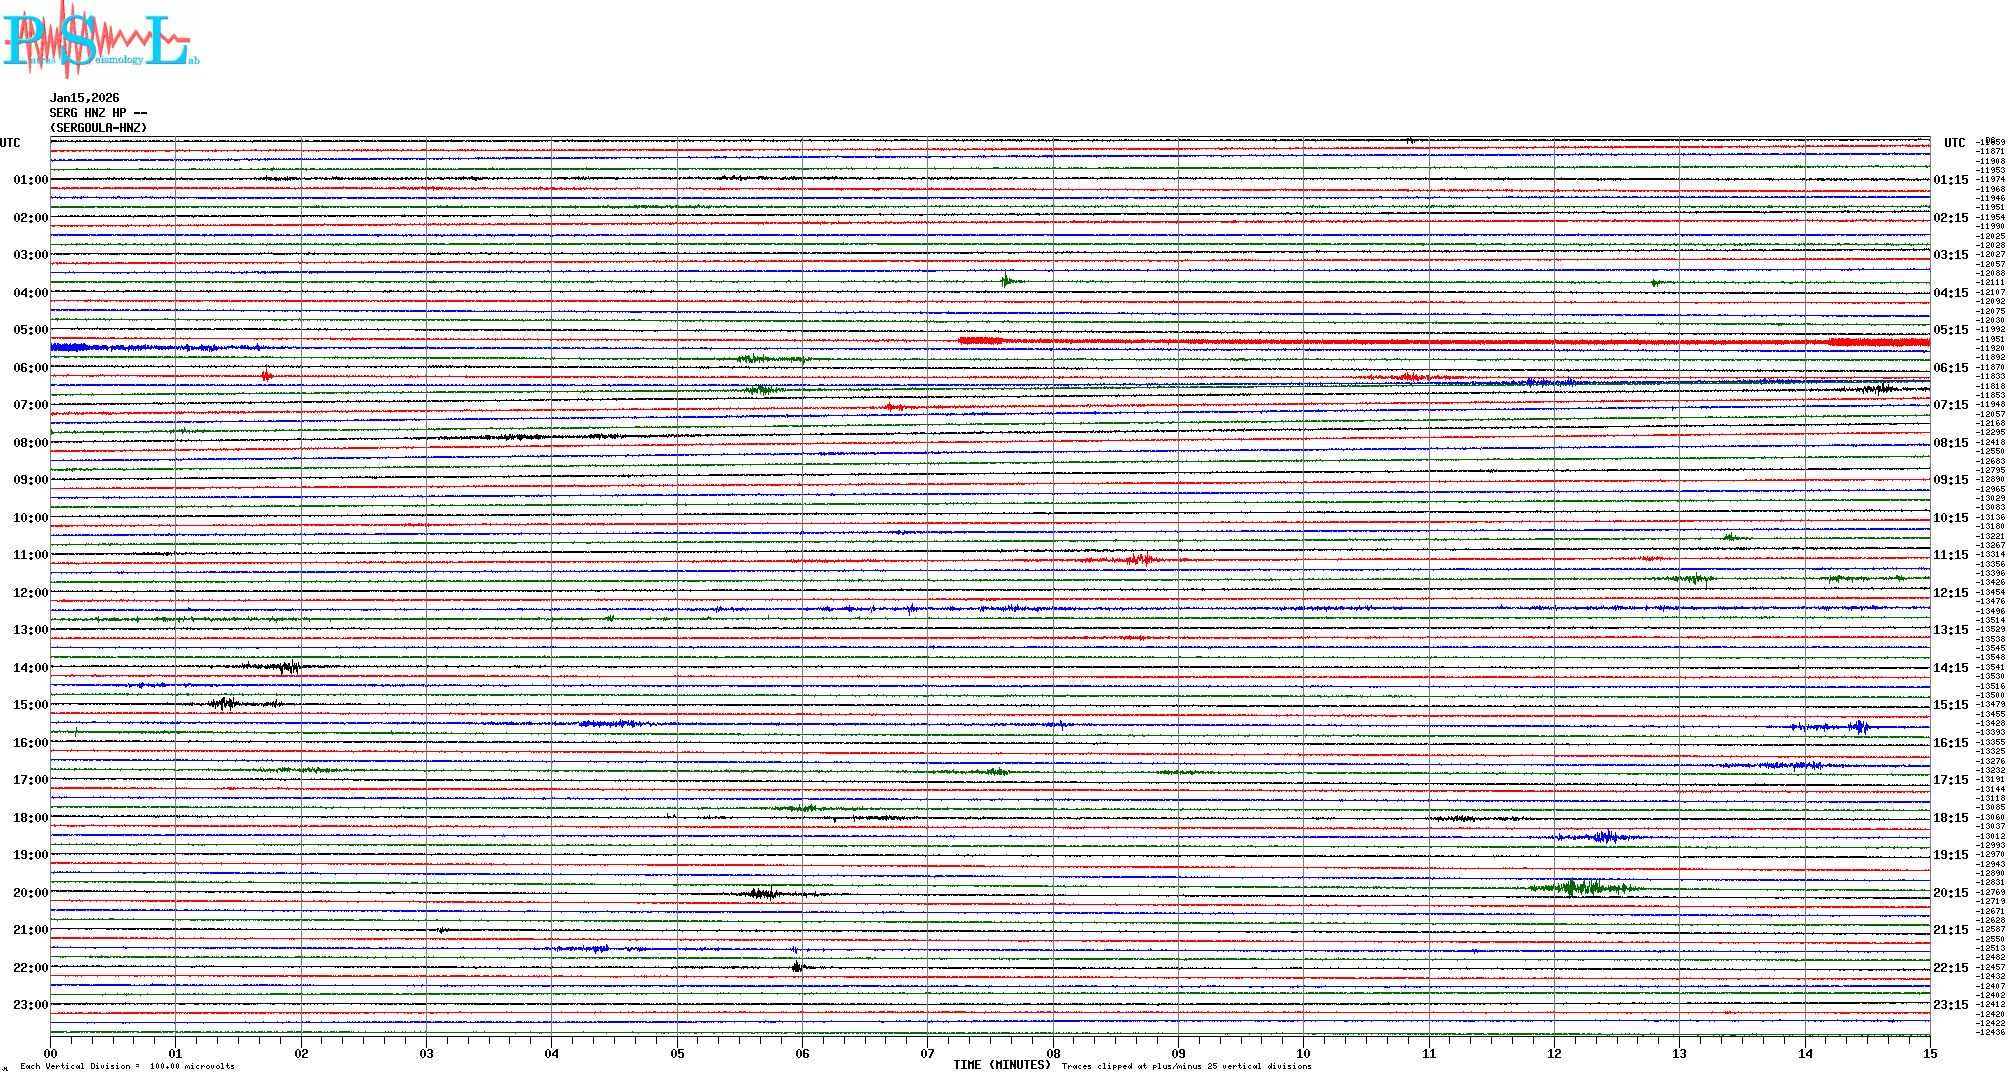Click minute 08 tick label on bottom axis
This screenshot has height=1080, width=2010.
(1053, 1053)
